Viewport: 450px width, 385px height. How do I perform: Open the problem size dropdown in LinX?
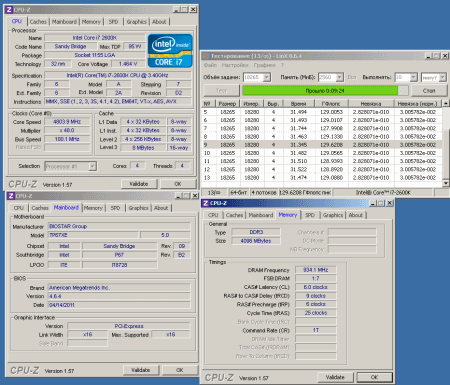[267, 77]
